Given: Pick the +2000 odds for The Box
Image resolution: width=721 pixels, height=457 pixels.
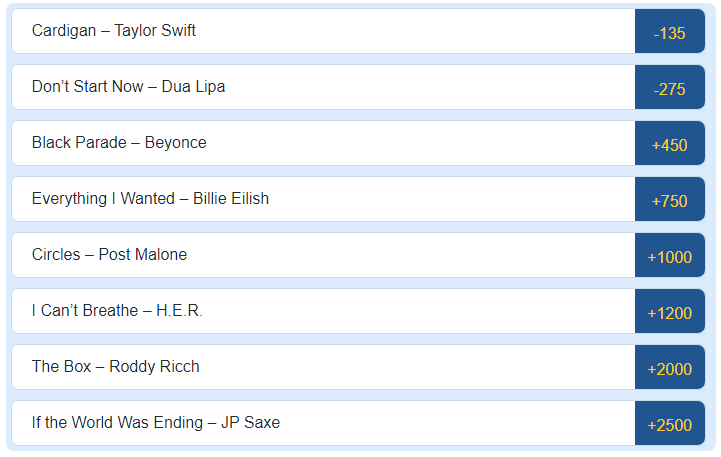Looking at the screenshot, I should tap(669, 368).
